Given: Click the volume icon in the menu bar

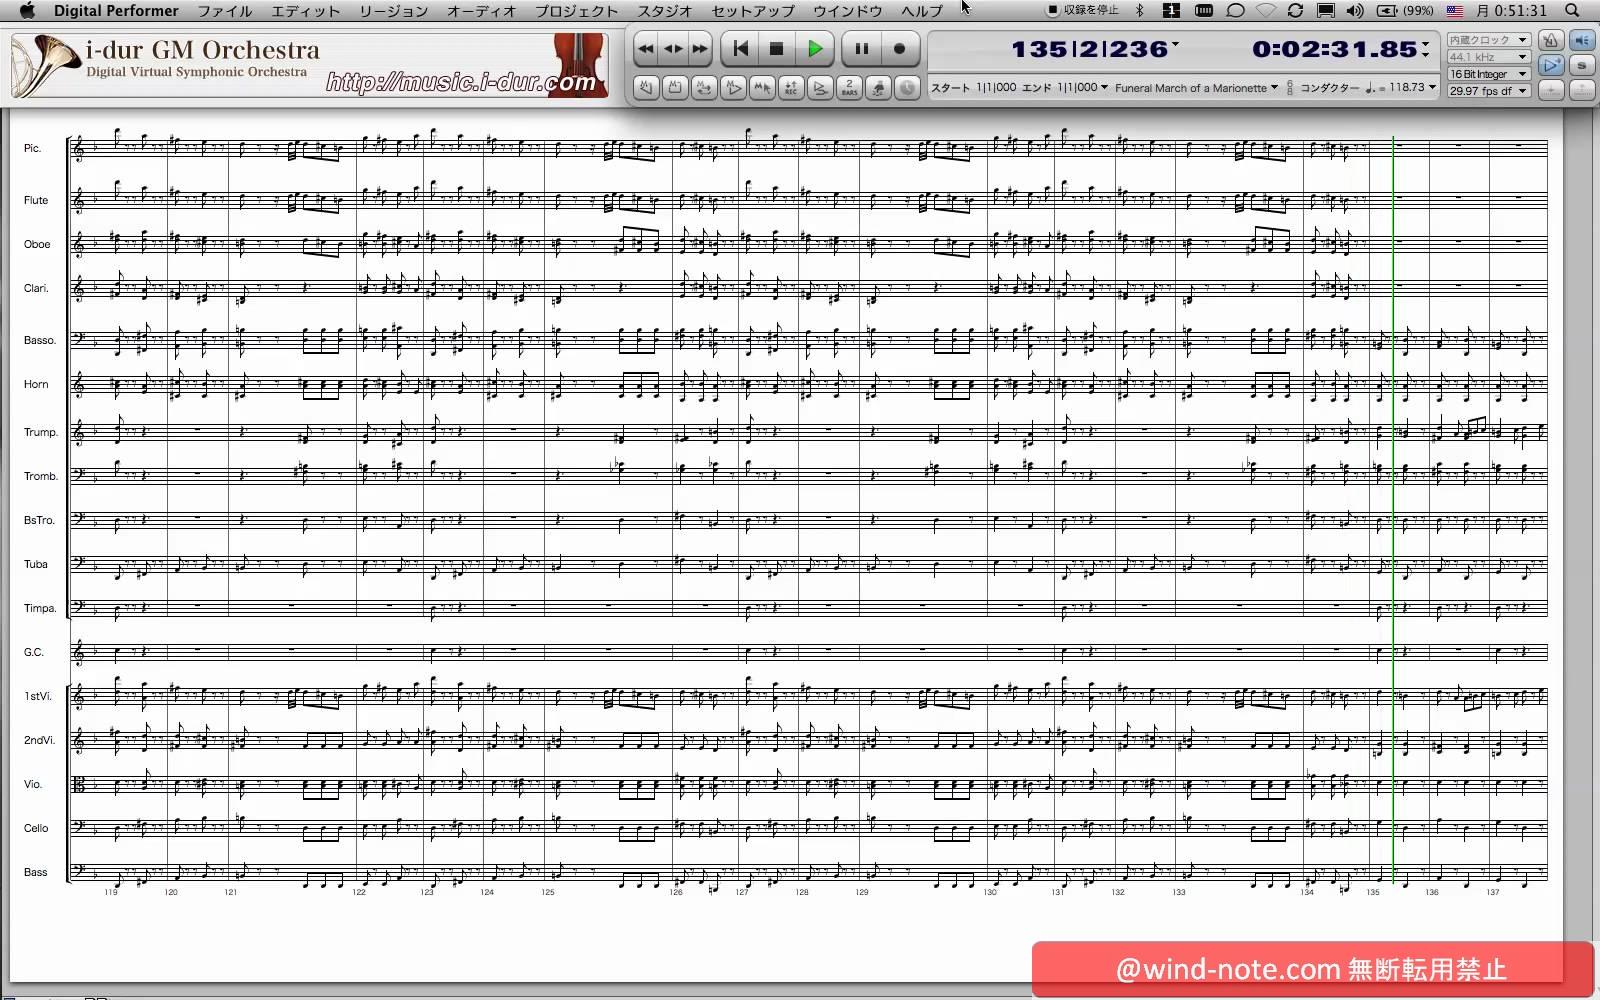Looking at the screenshot, I should point(1355,10).
